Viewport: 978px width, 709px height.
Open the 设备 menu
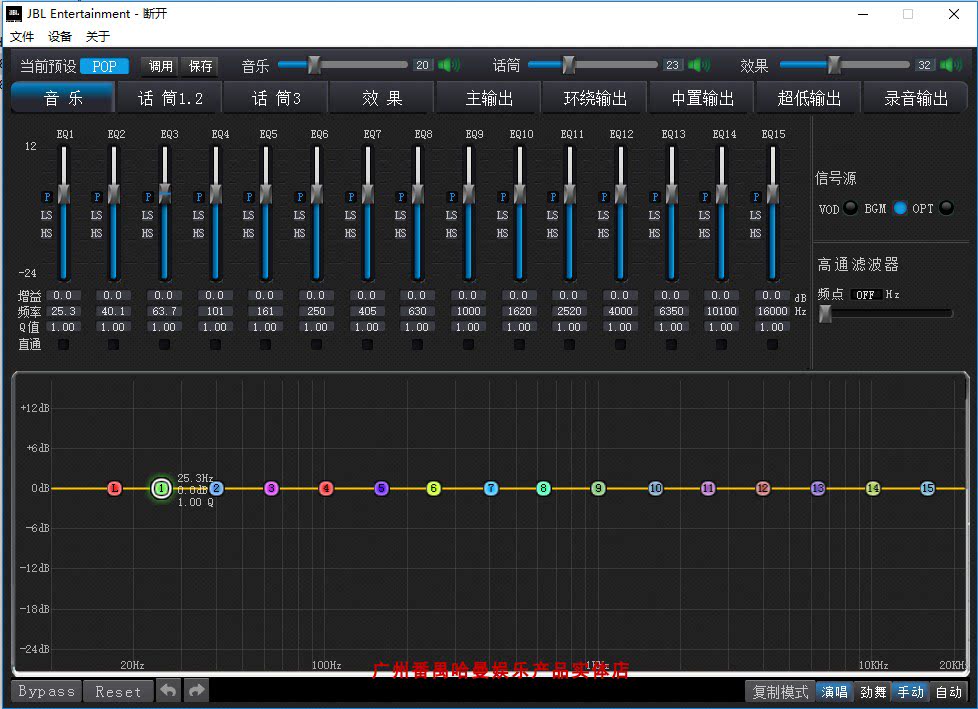click(x=60, y=36)
